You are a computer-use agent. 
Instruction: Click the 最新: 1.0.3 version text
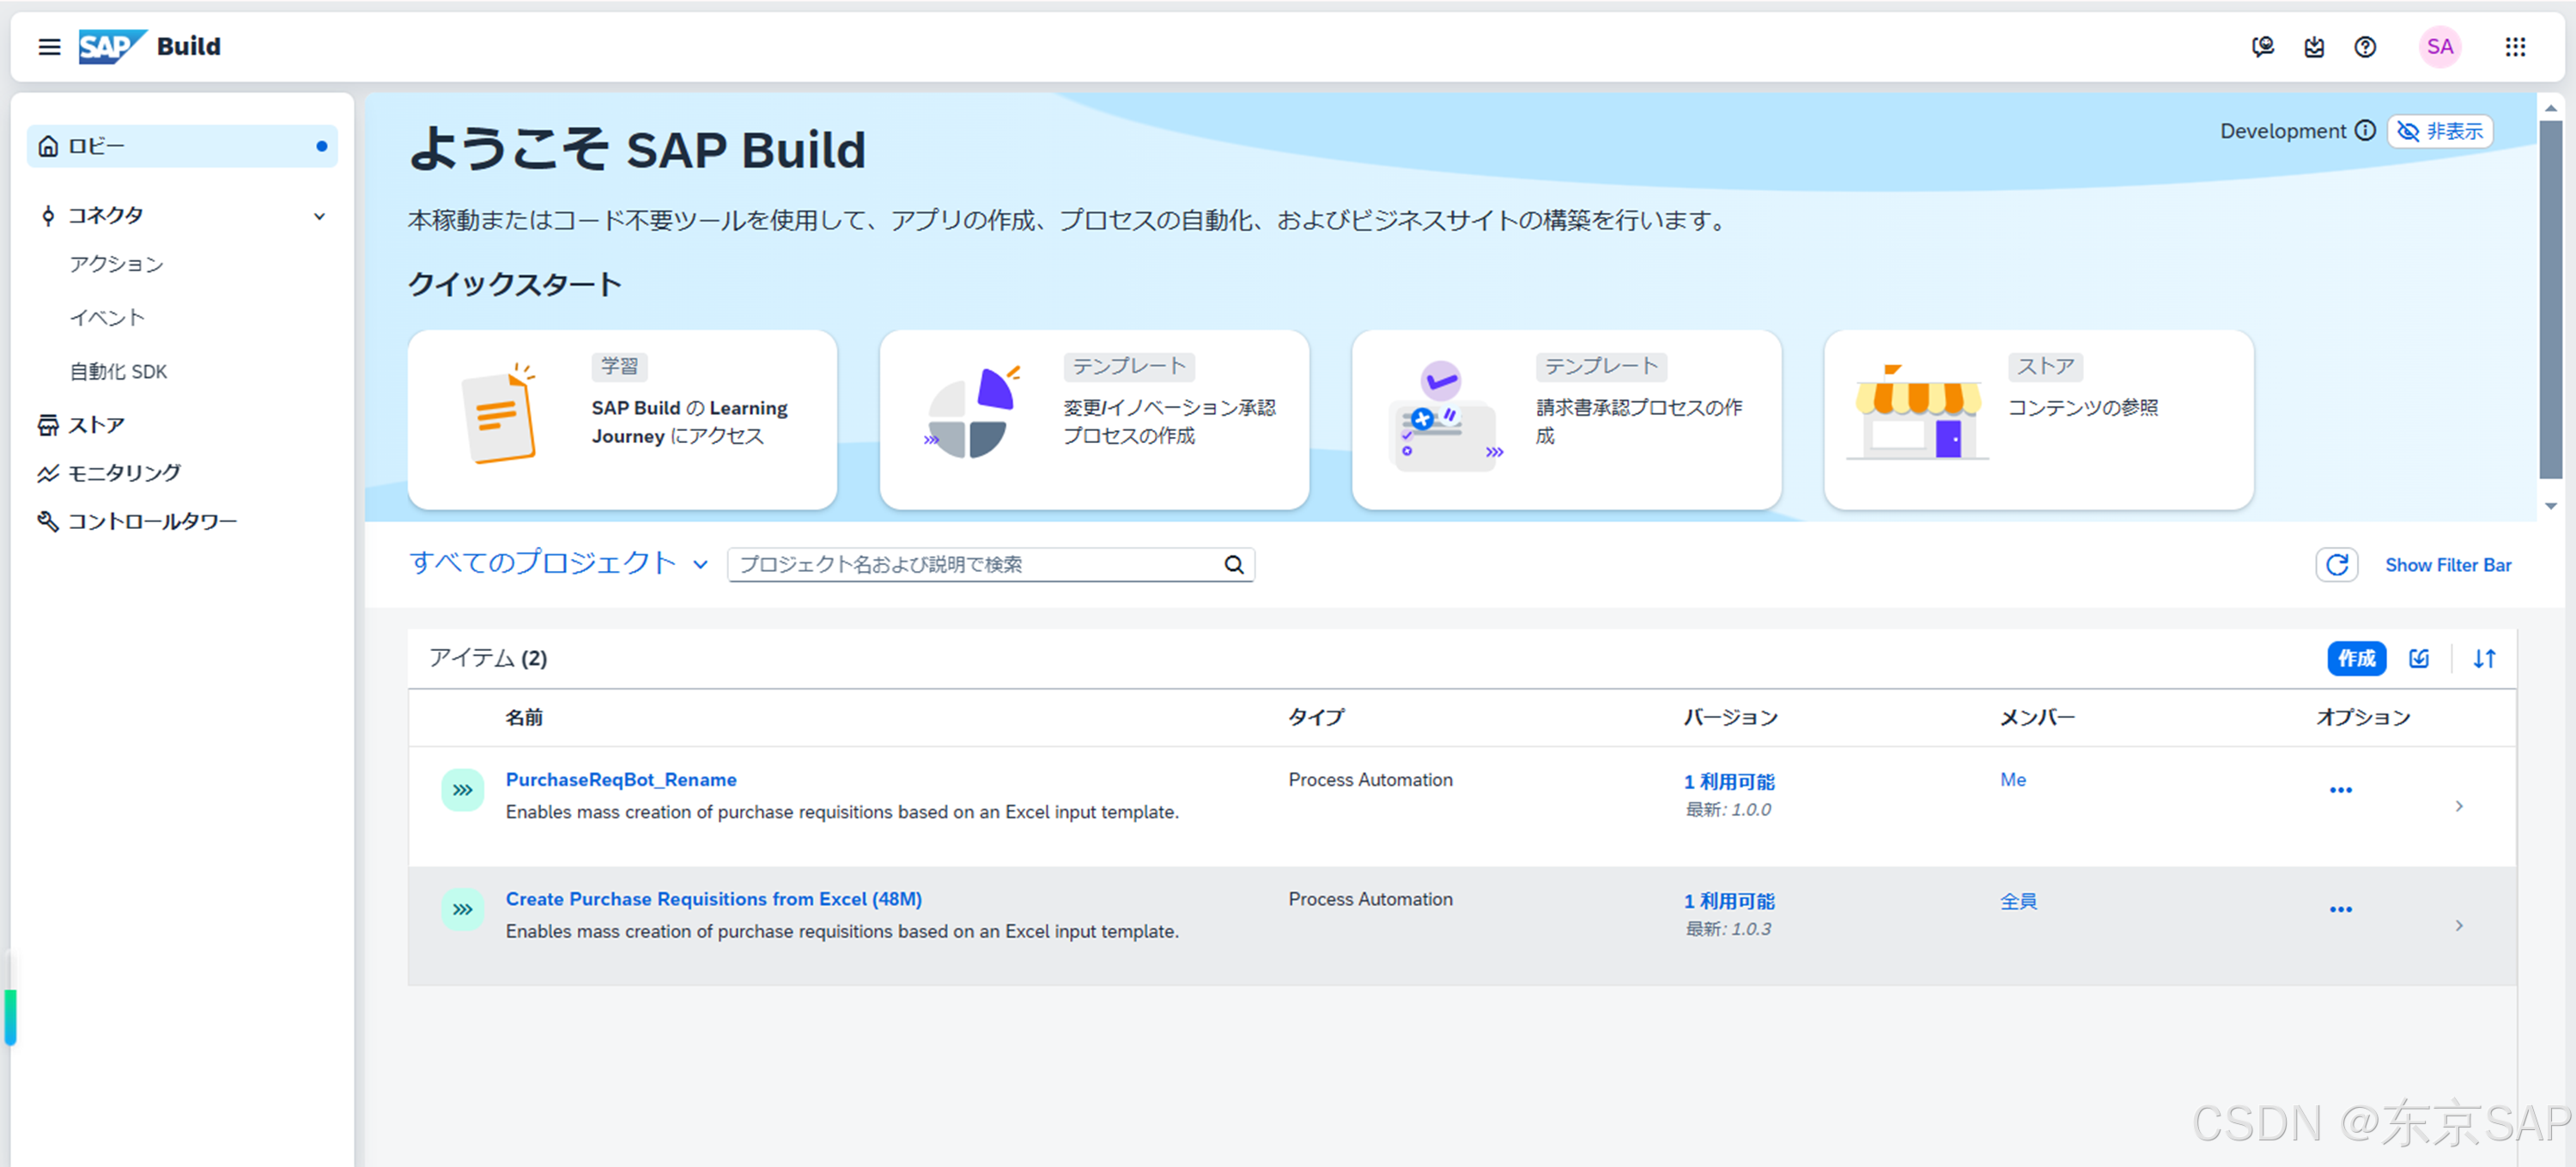(x=1728, y=929)
